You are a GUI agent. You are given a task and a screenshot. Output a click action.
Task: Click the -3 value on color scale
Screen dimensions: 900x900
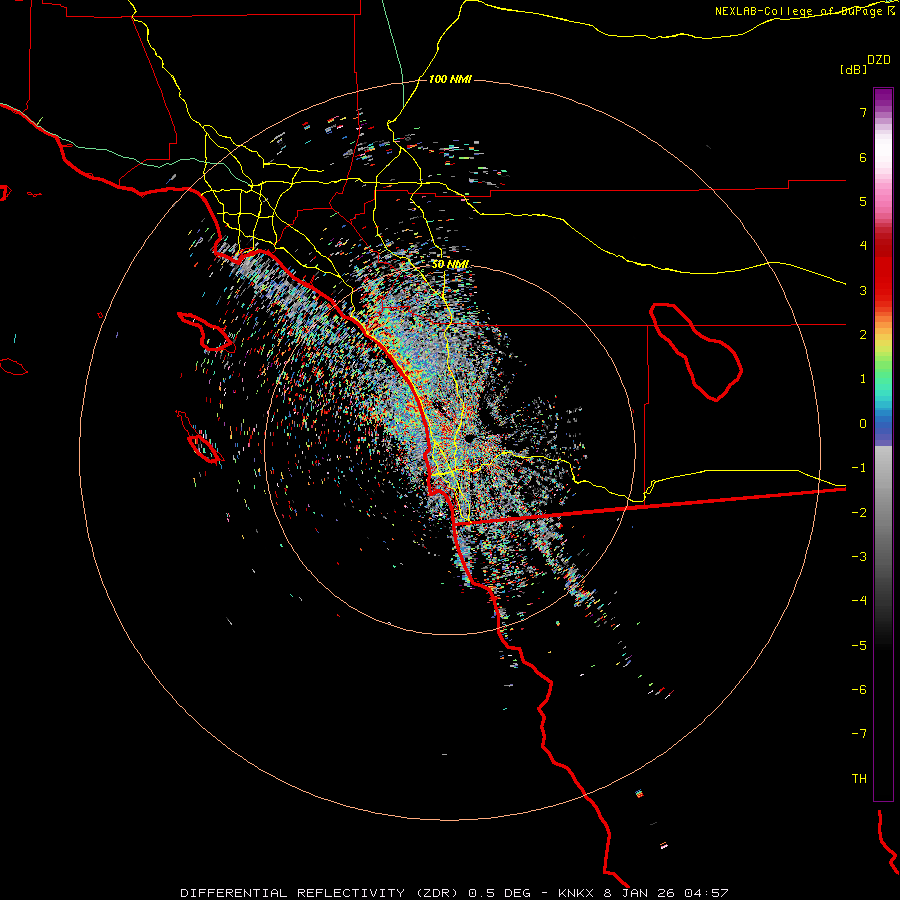point(859,557)
